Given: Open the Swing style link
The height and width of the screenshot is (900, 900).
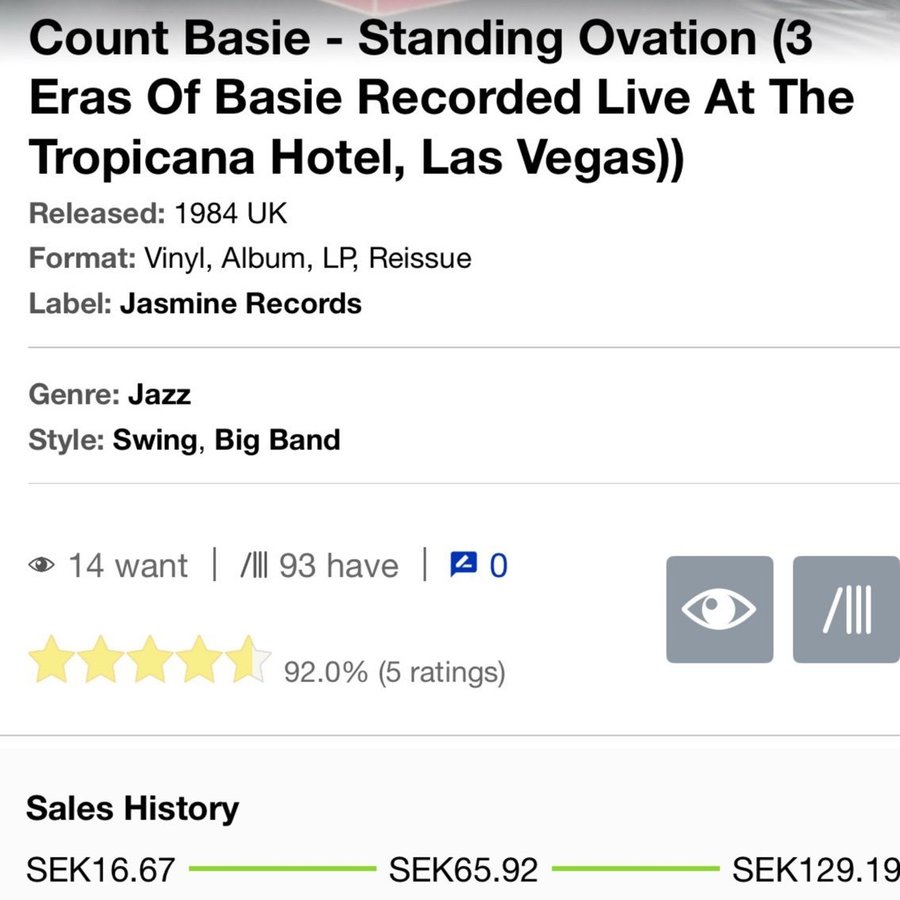Looking at the screenshot, I should tap(155, 440).
